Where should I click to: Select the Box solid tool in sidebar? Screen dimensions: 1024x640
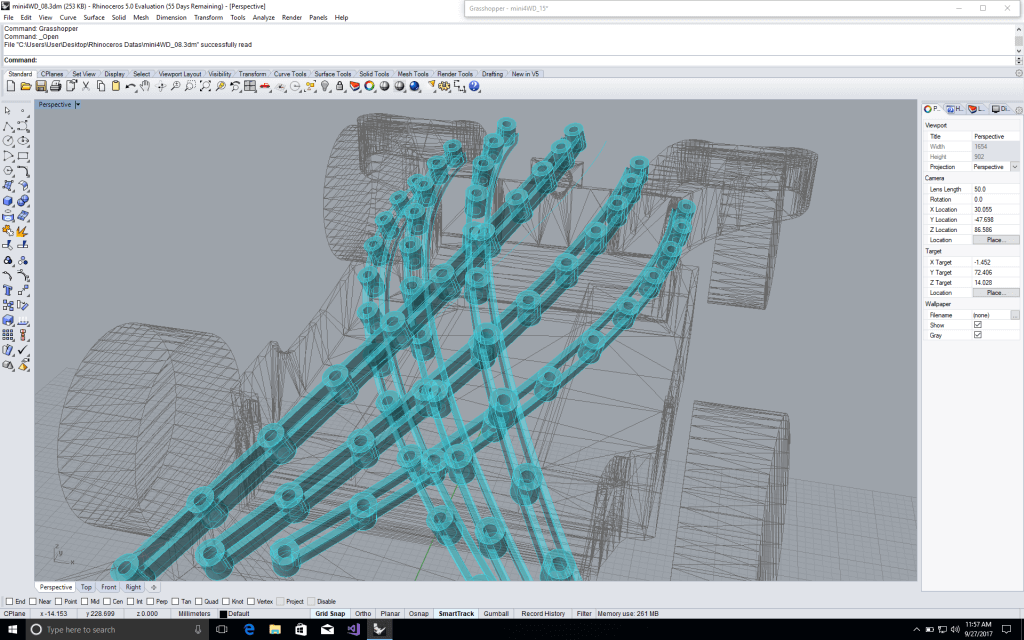(x=8, y=200)
